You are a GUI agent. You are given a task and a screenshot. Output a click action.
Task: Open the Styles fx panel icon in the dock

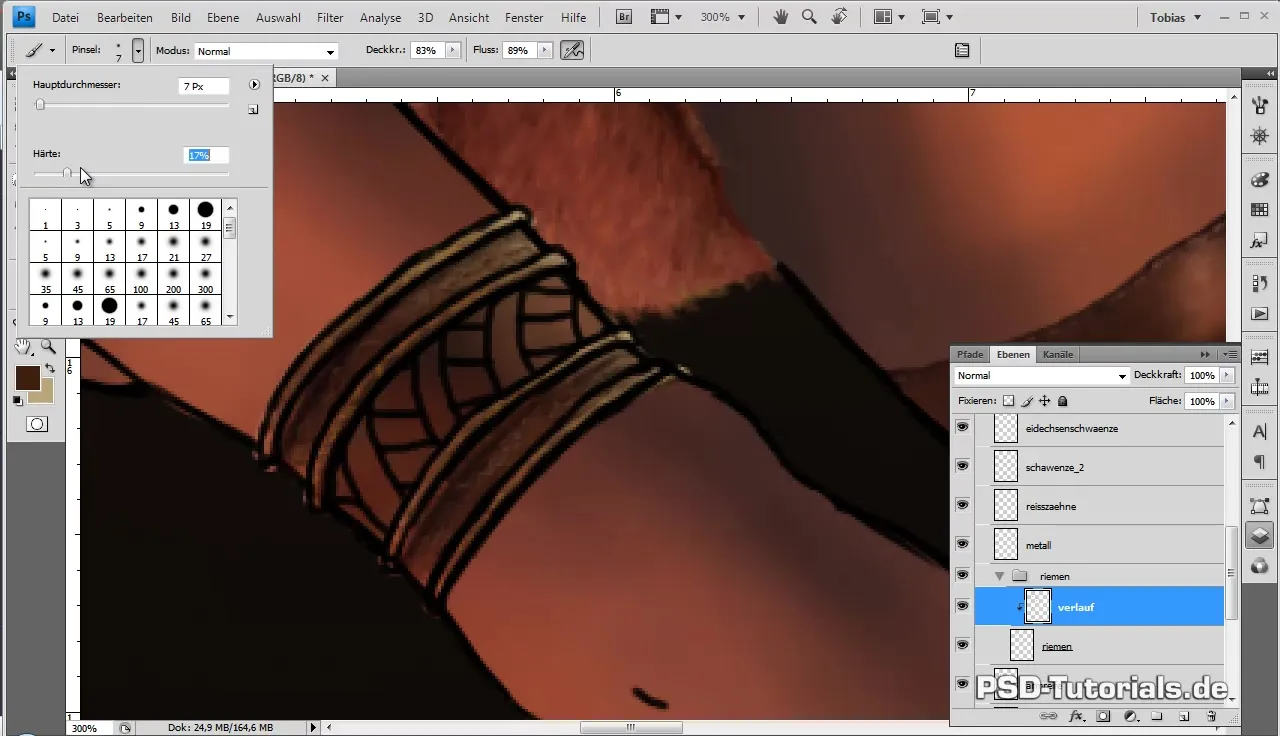(1260, 241)
